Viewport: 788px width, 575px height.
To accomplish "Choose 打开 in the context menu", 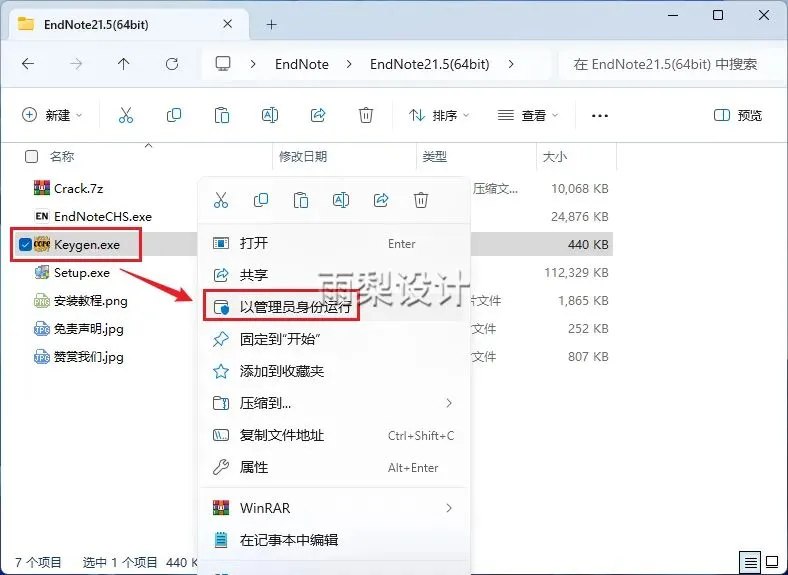I will pos(334,243).
